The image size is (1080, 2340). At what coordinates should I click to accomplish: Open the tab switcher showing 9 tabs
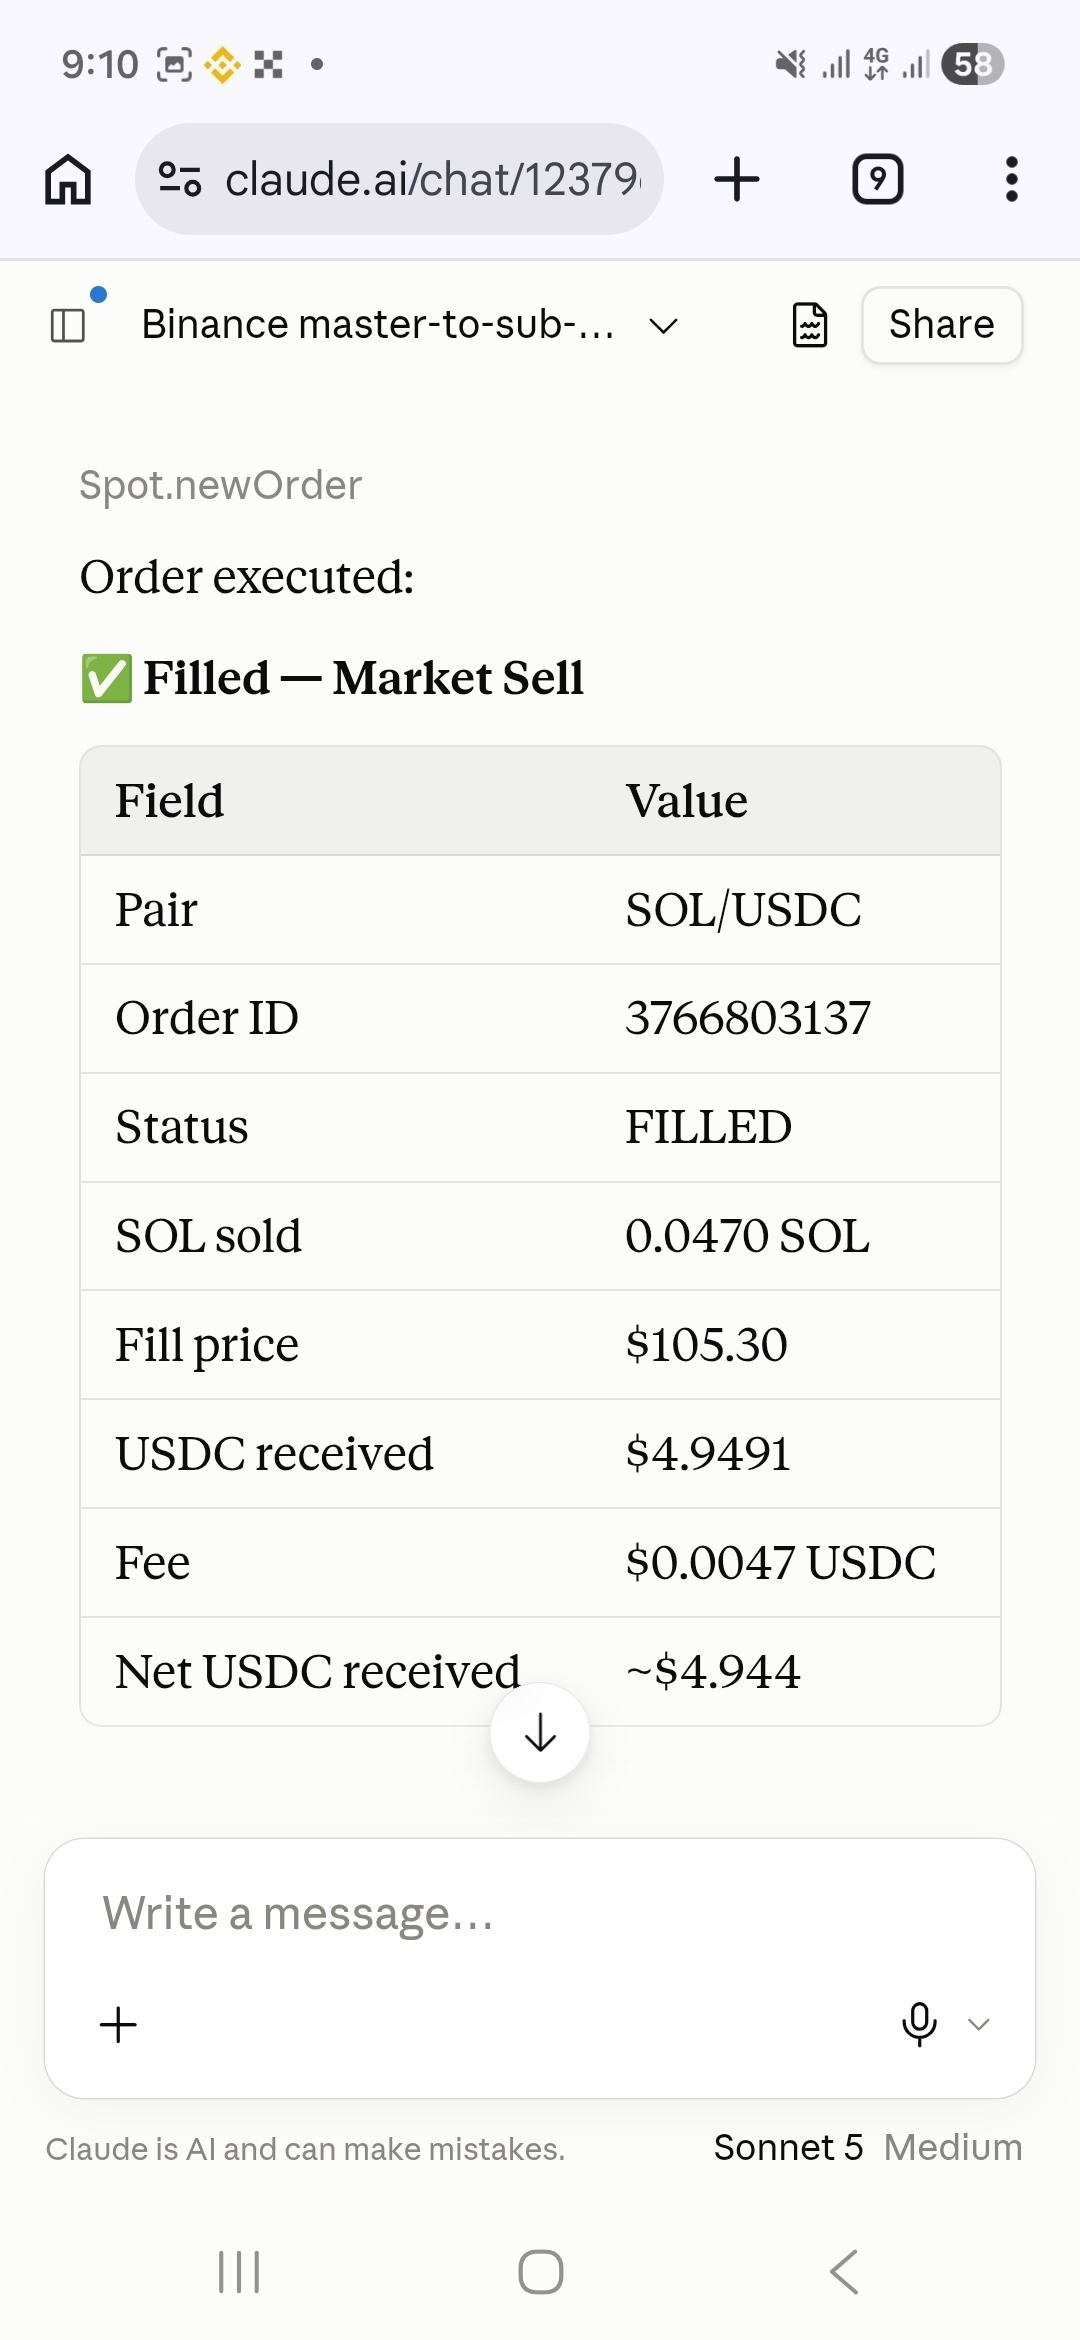877,180
